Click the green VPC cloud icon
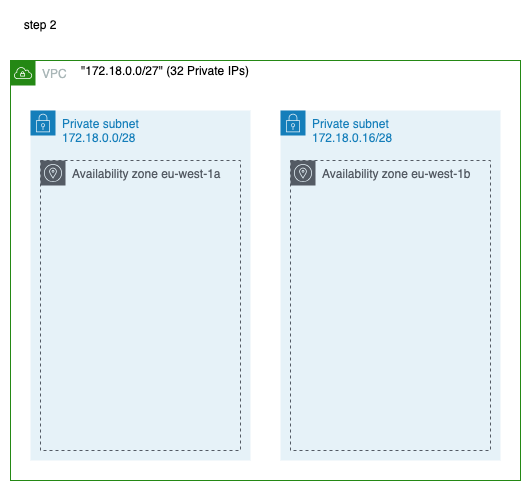 coord(23,73)
